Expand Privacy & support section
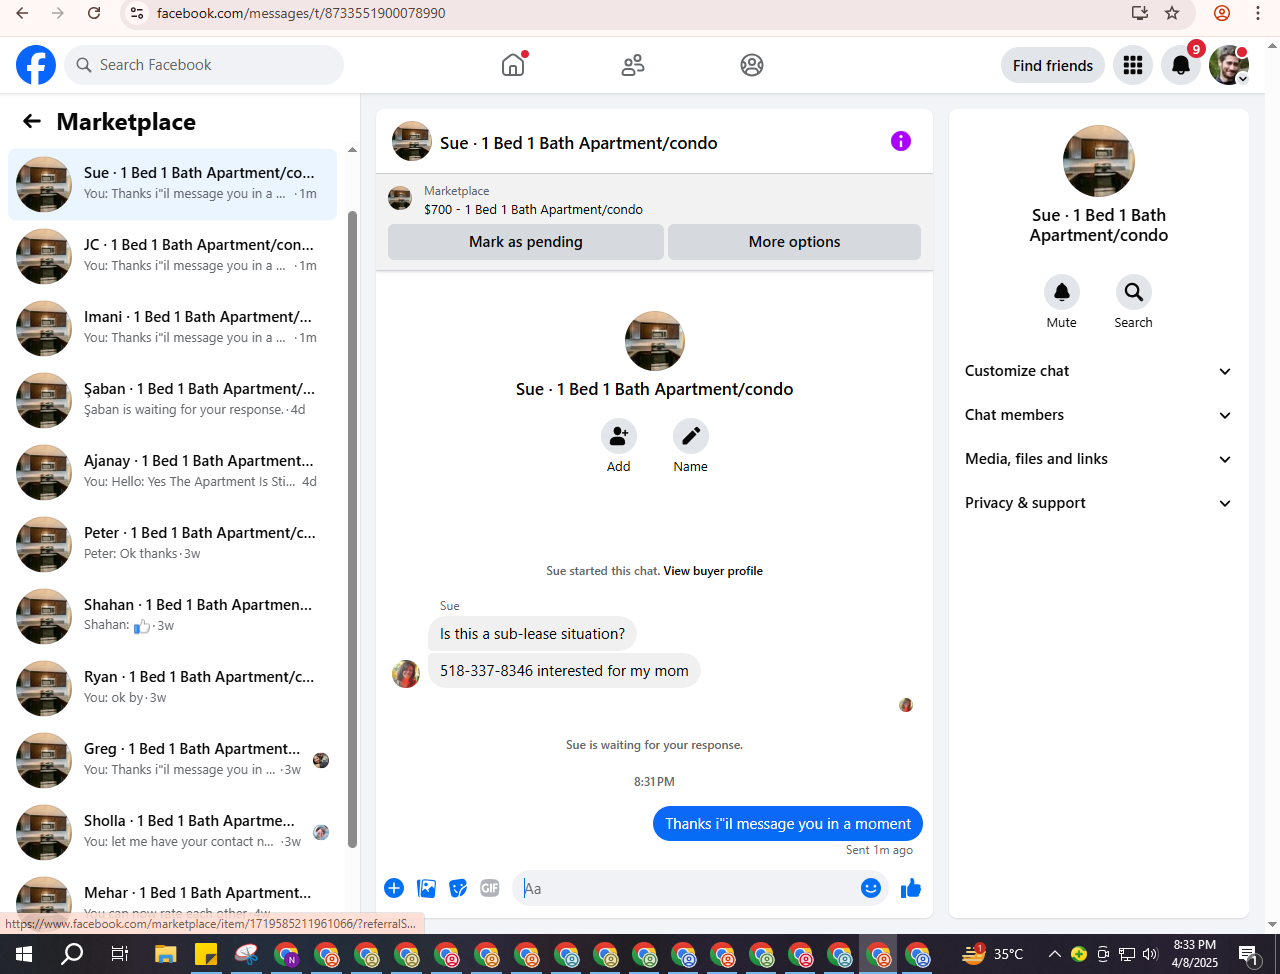 tap(1099, 503)
